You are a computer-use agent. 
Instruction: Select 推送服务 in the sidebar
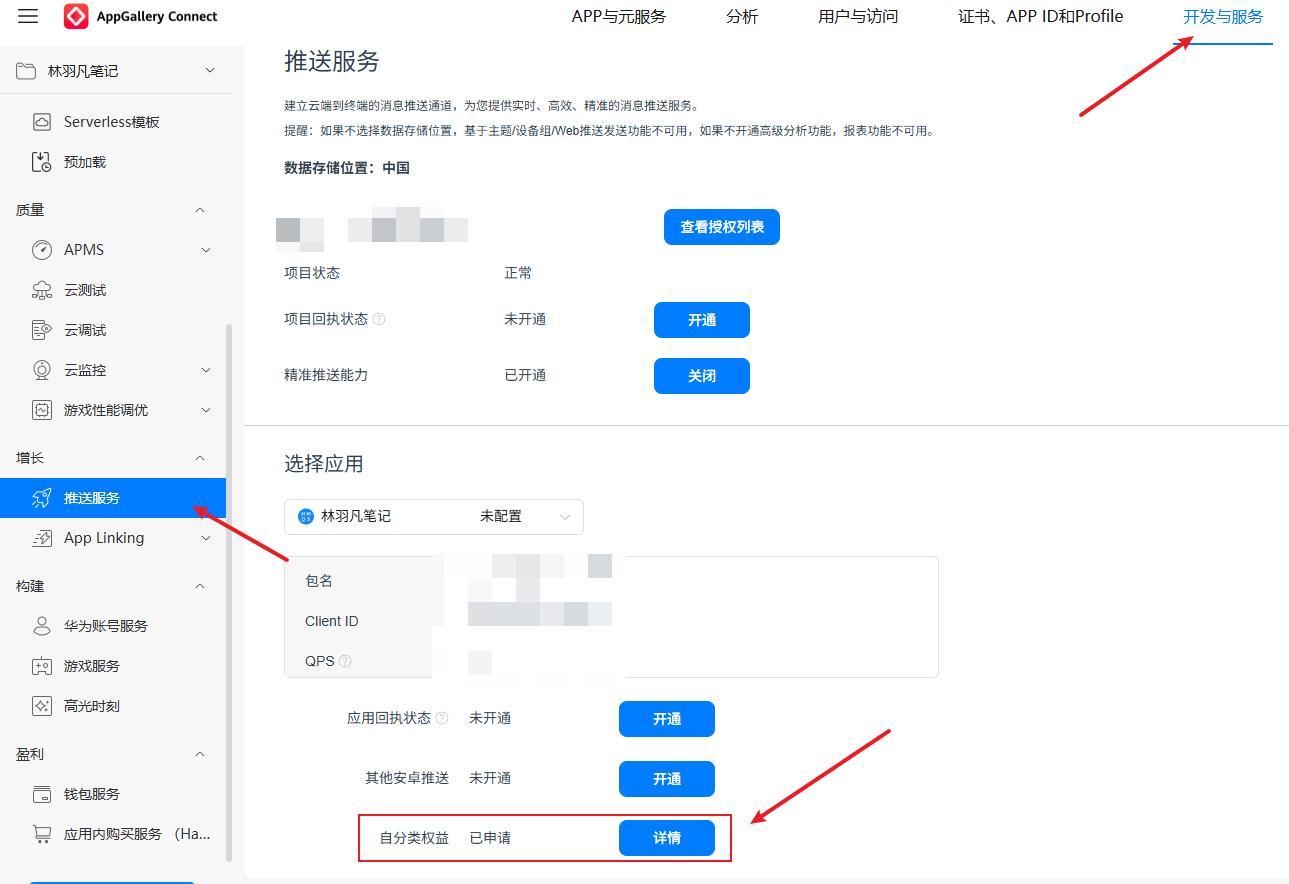click(113, 498)
